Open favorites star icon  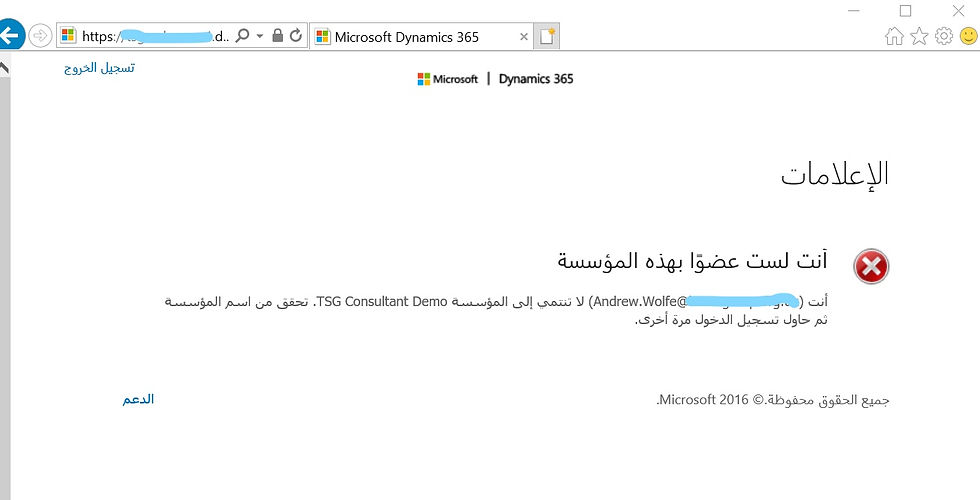[919, 36]
